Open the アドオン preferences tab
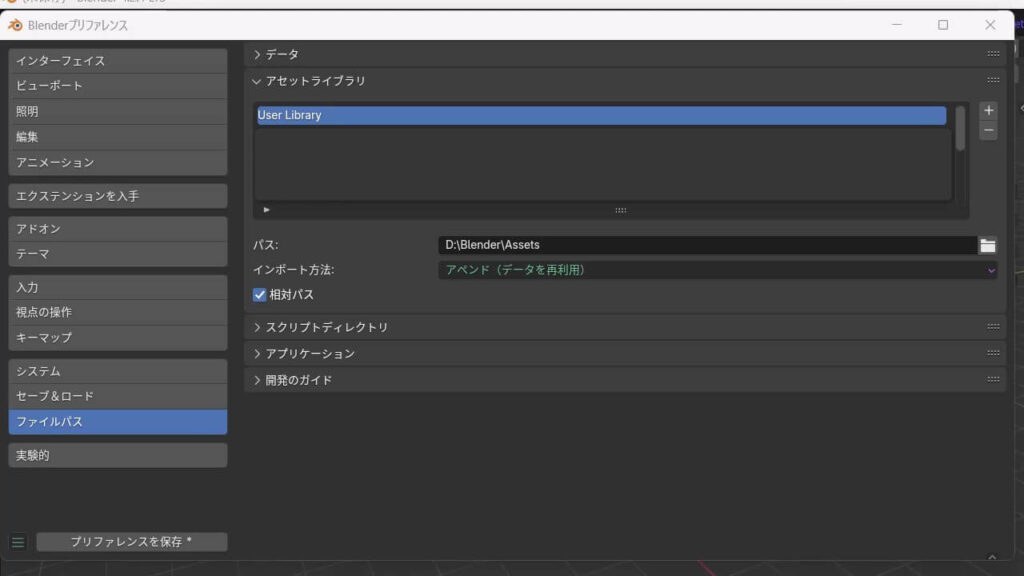 [x=117, y=229]
